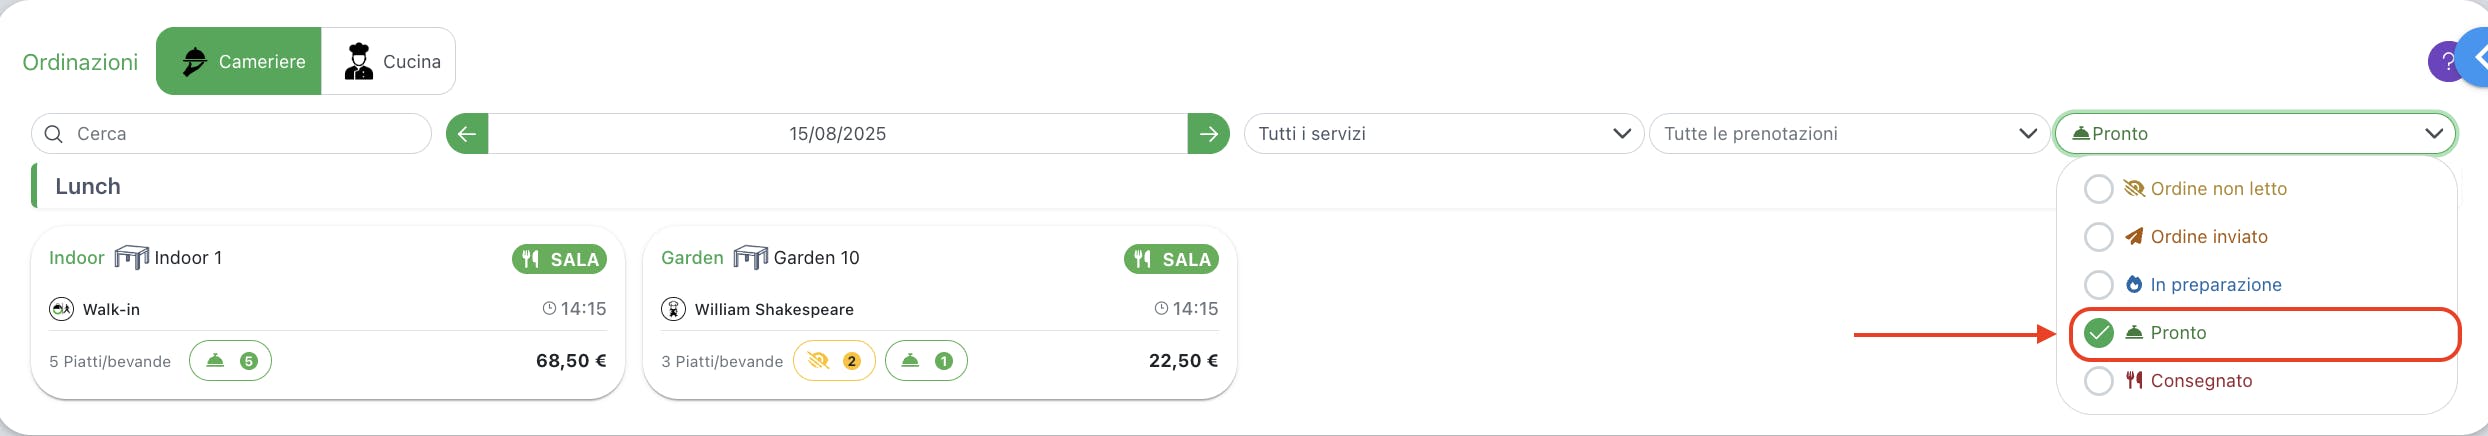2488x436 pixels.
Task: Click the search magnifier icon
Action: (x=54, y=134)
